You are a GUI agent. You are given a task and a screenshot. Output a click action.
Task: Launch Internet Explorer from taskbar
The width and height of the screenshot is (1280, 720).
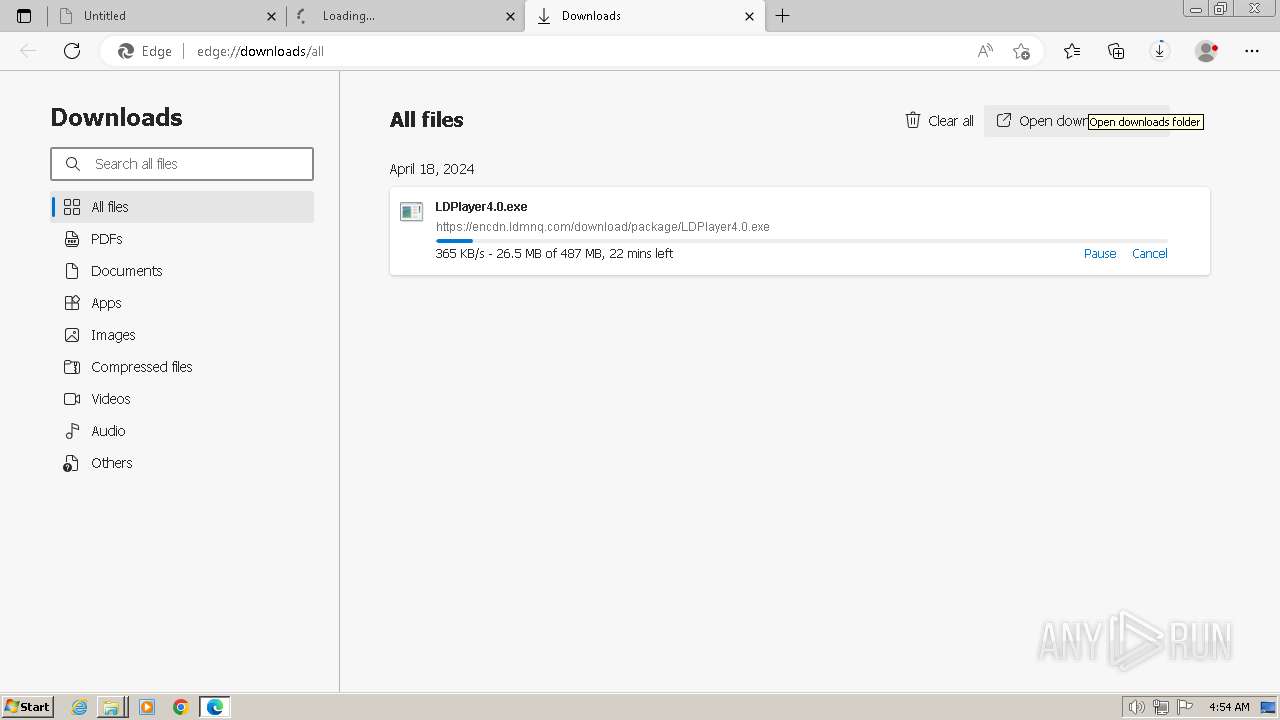point(80,707)
